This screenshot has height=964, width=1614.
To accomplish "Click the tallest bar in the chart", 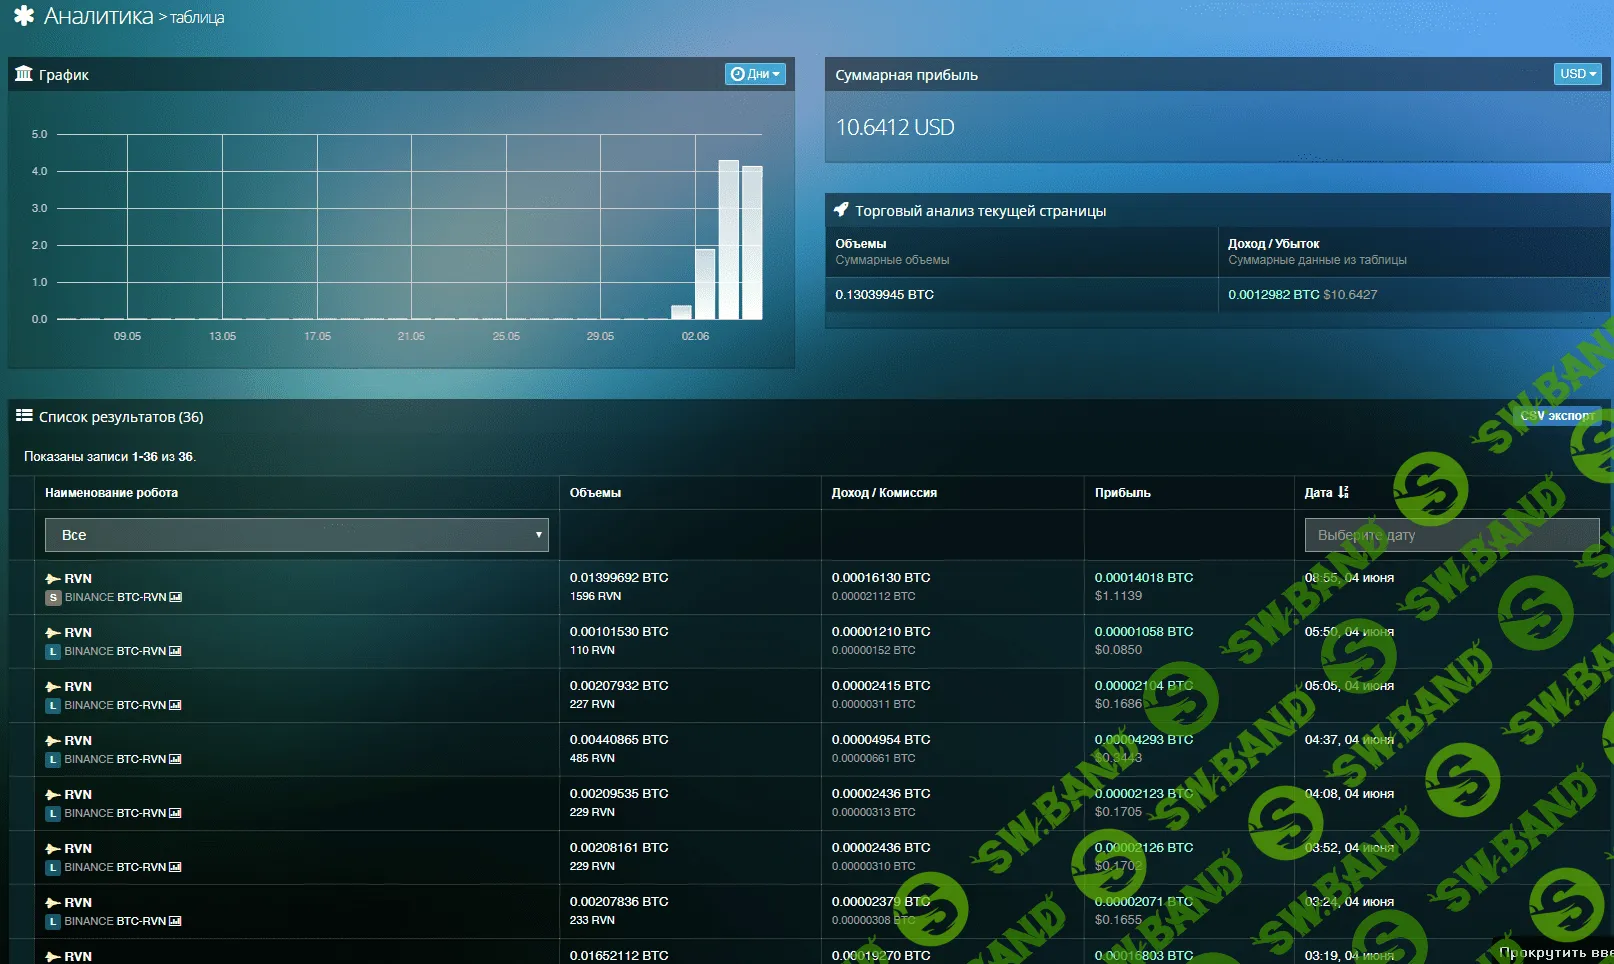I will (x=728, y=240).
